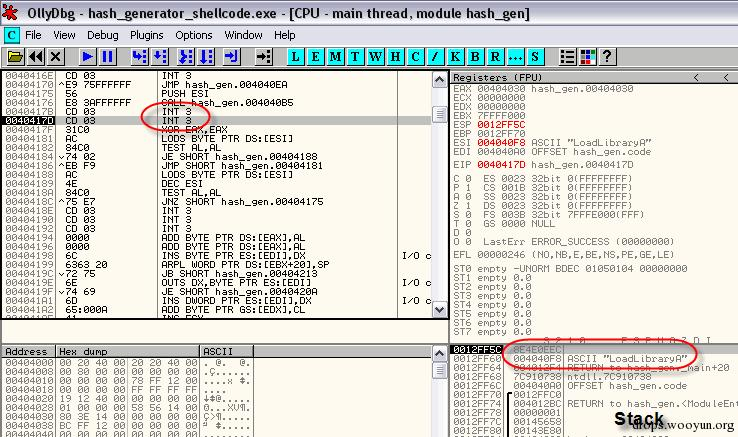Viewport: 738px width, 437px height.
Task: Click the Registers (FPU) header to switch view
Action: pyautogui.click(x=497, y=77)
